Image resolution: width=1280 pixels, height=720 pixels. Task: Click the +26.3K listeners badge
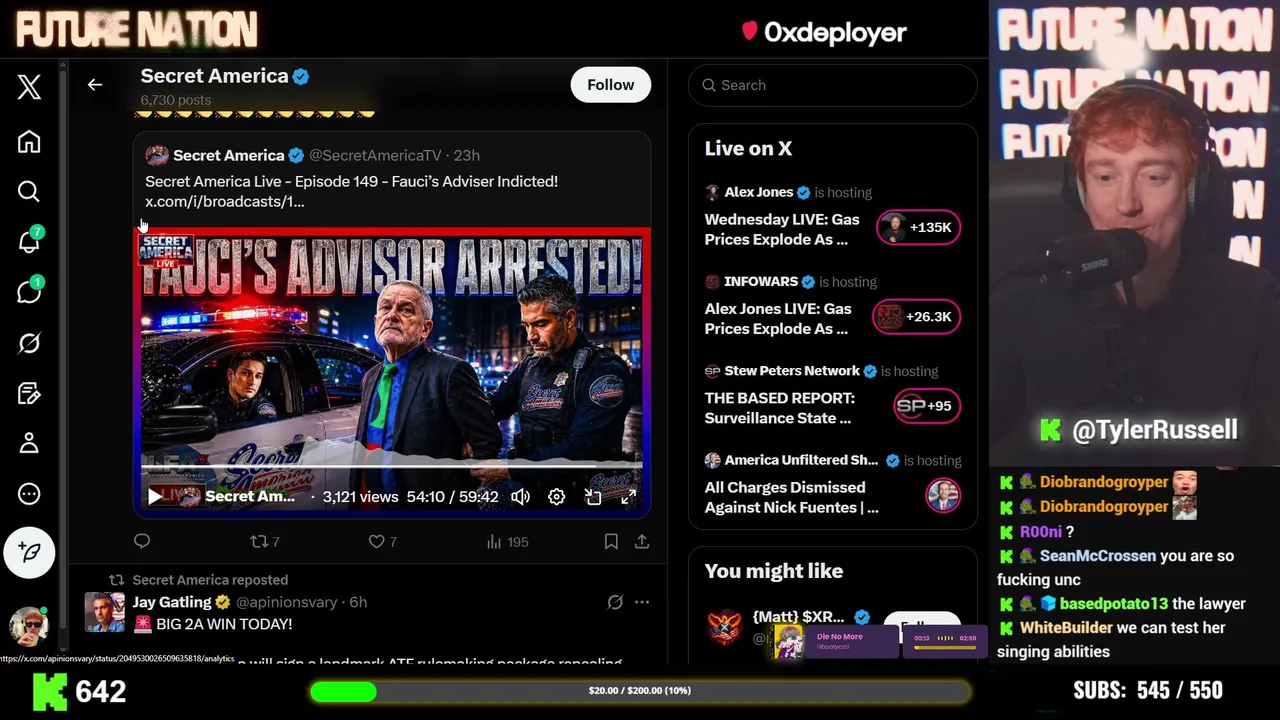click(916, 316)
